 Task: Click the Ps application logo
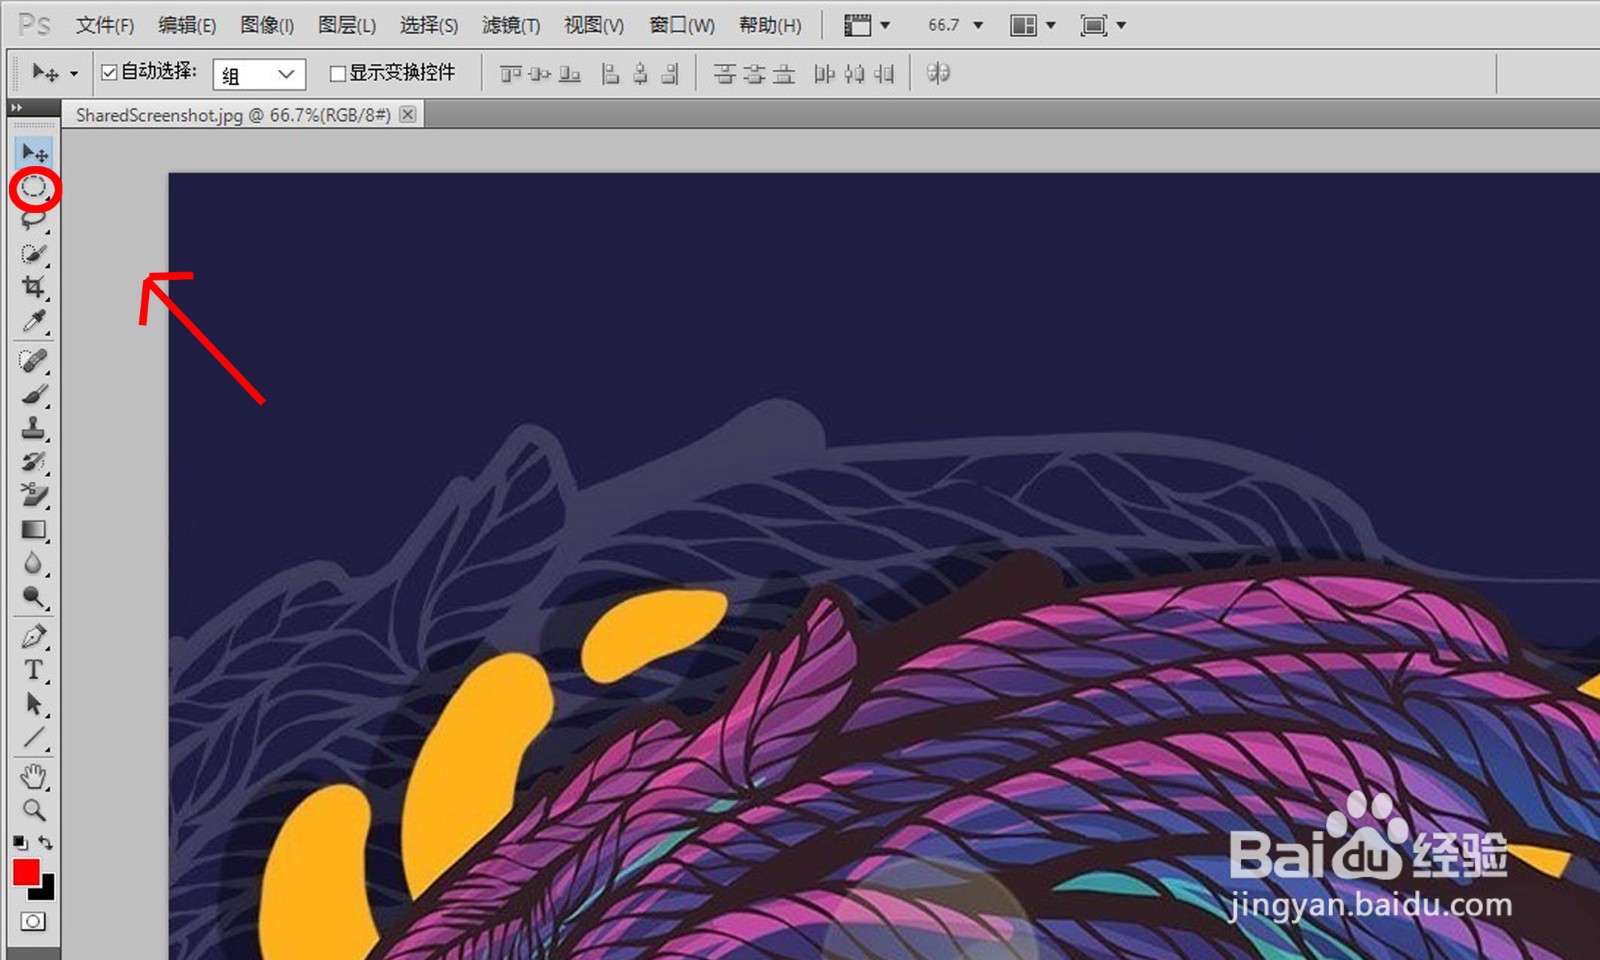(34, 24)
